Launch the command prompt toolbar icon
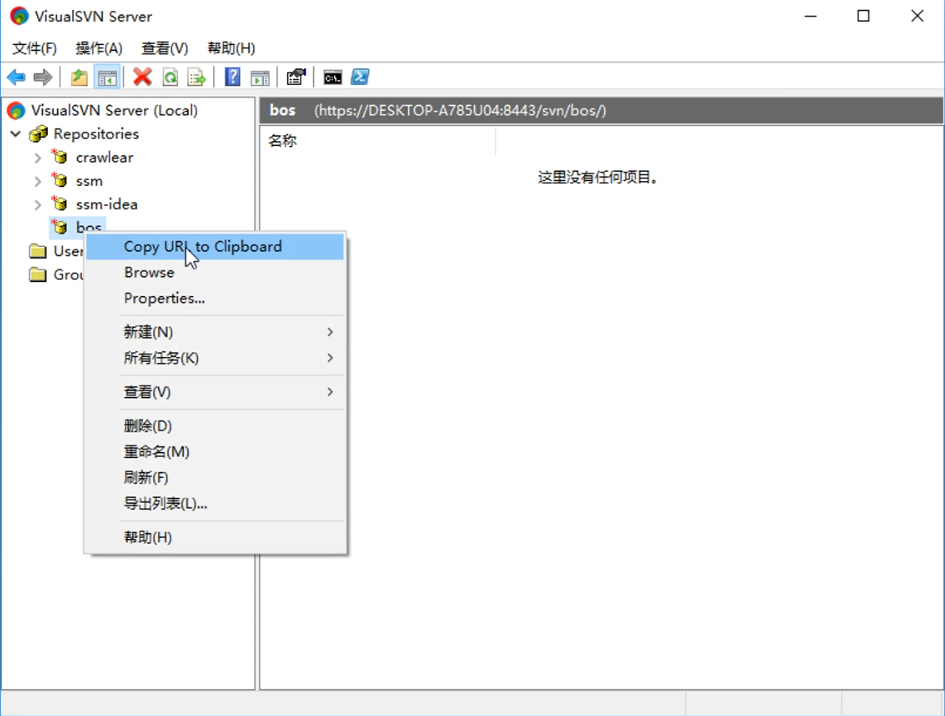 333,77
